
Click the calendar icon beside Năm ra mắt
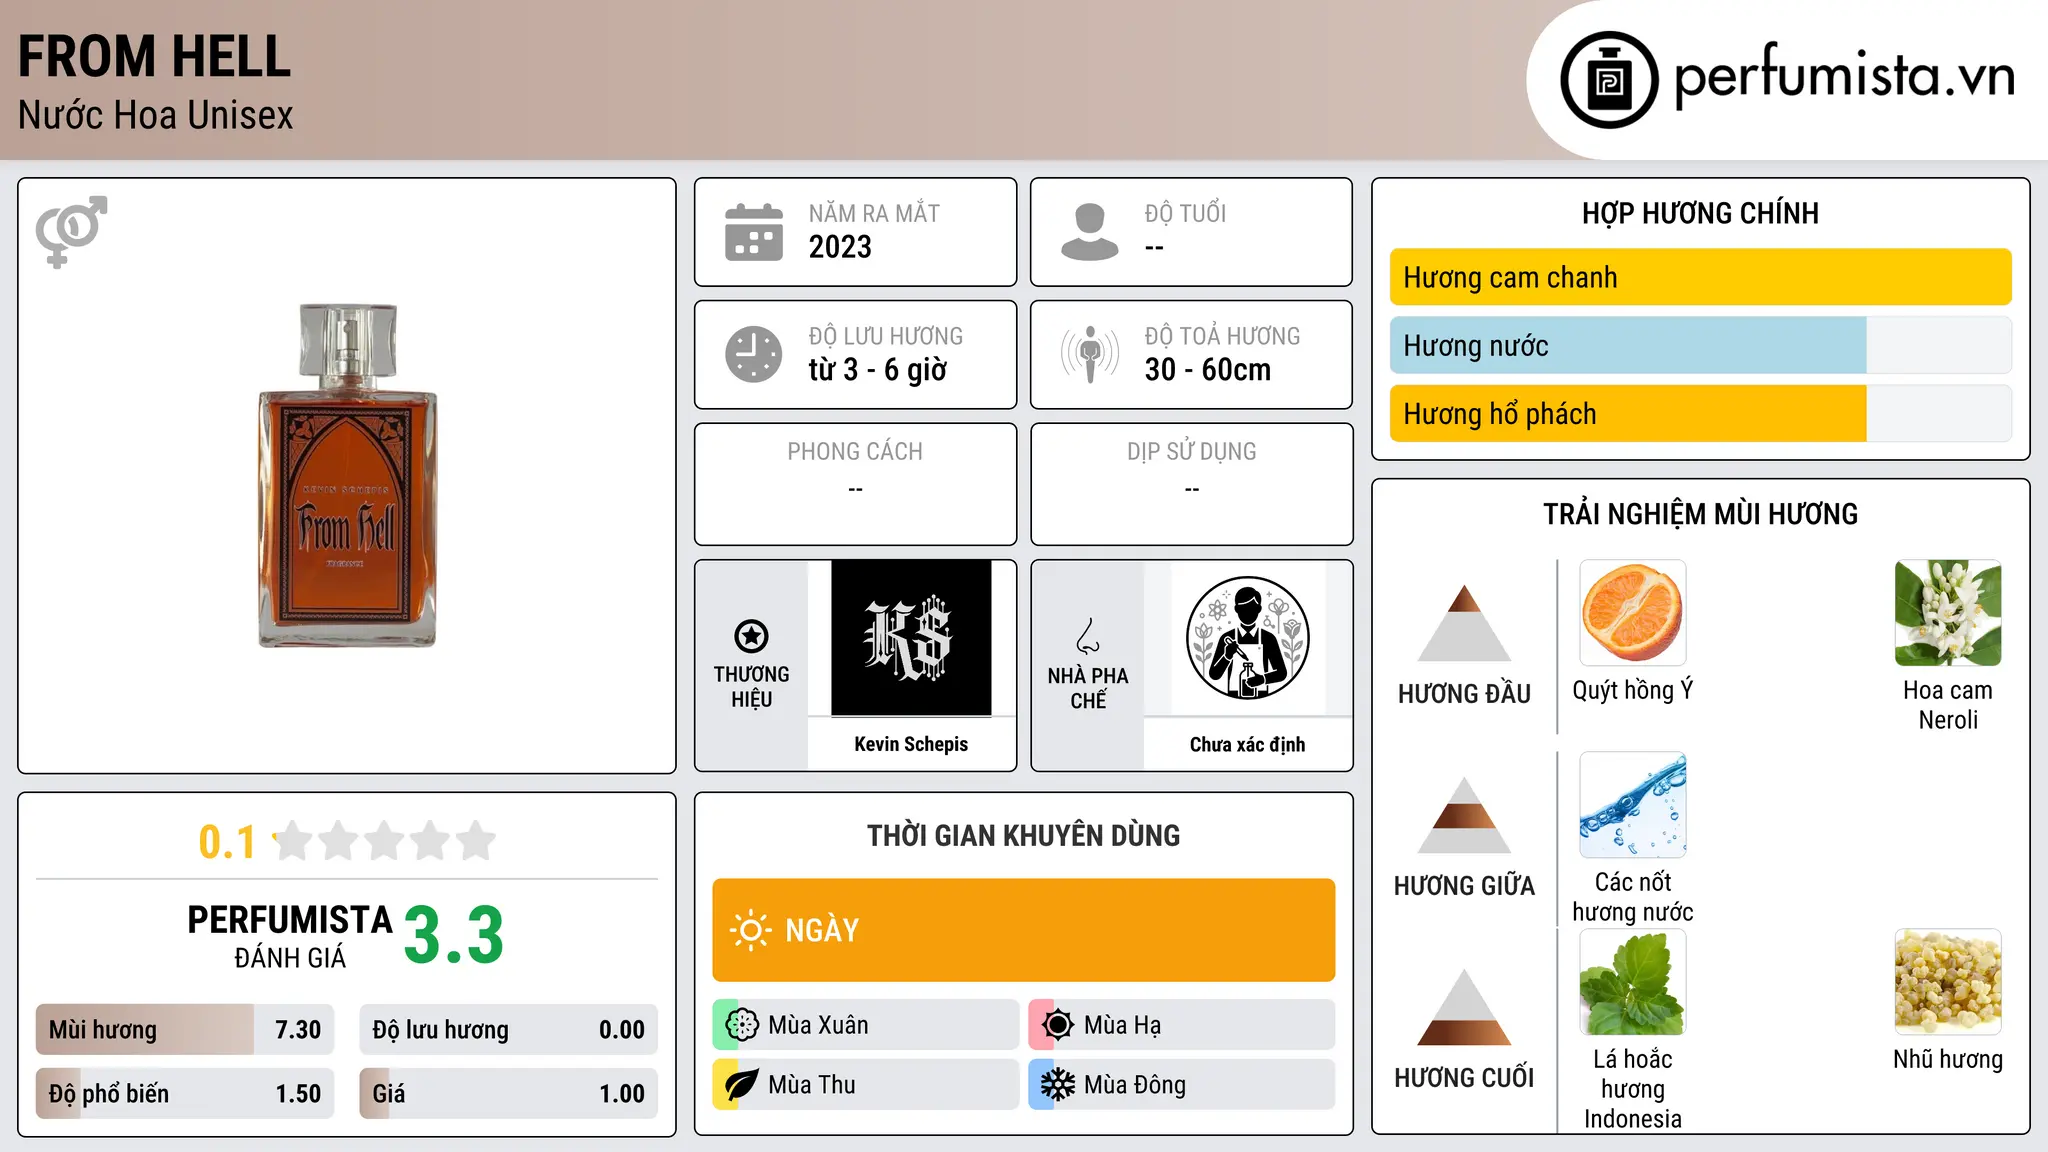click(754, 232)
